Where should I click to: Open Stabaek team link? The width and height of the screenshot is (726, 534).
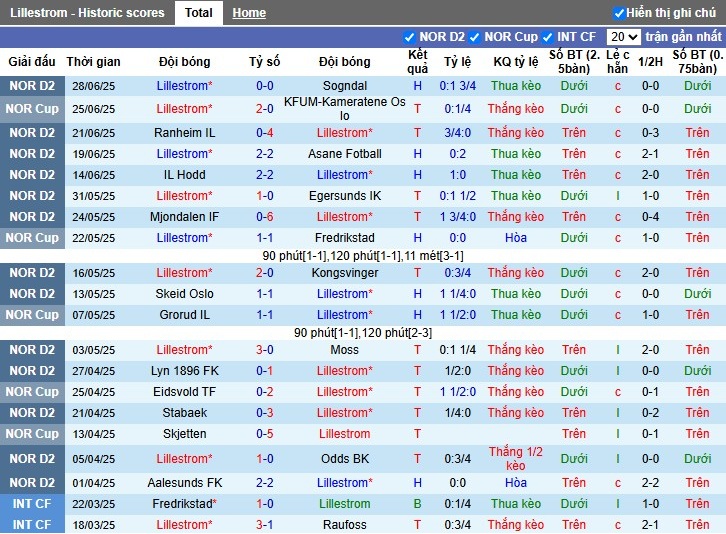tap(184, 413)
